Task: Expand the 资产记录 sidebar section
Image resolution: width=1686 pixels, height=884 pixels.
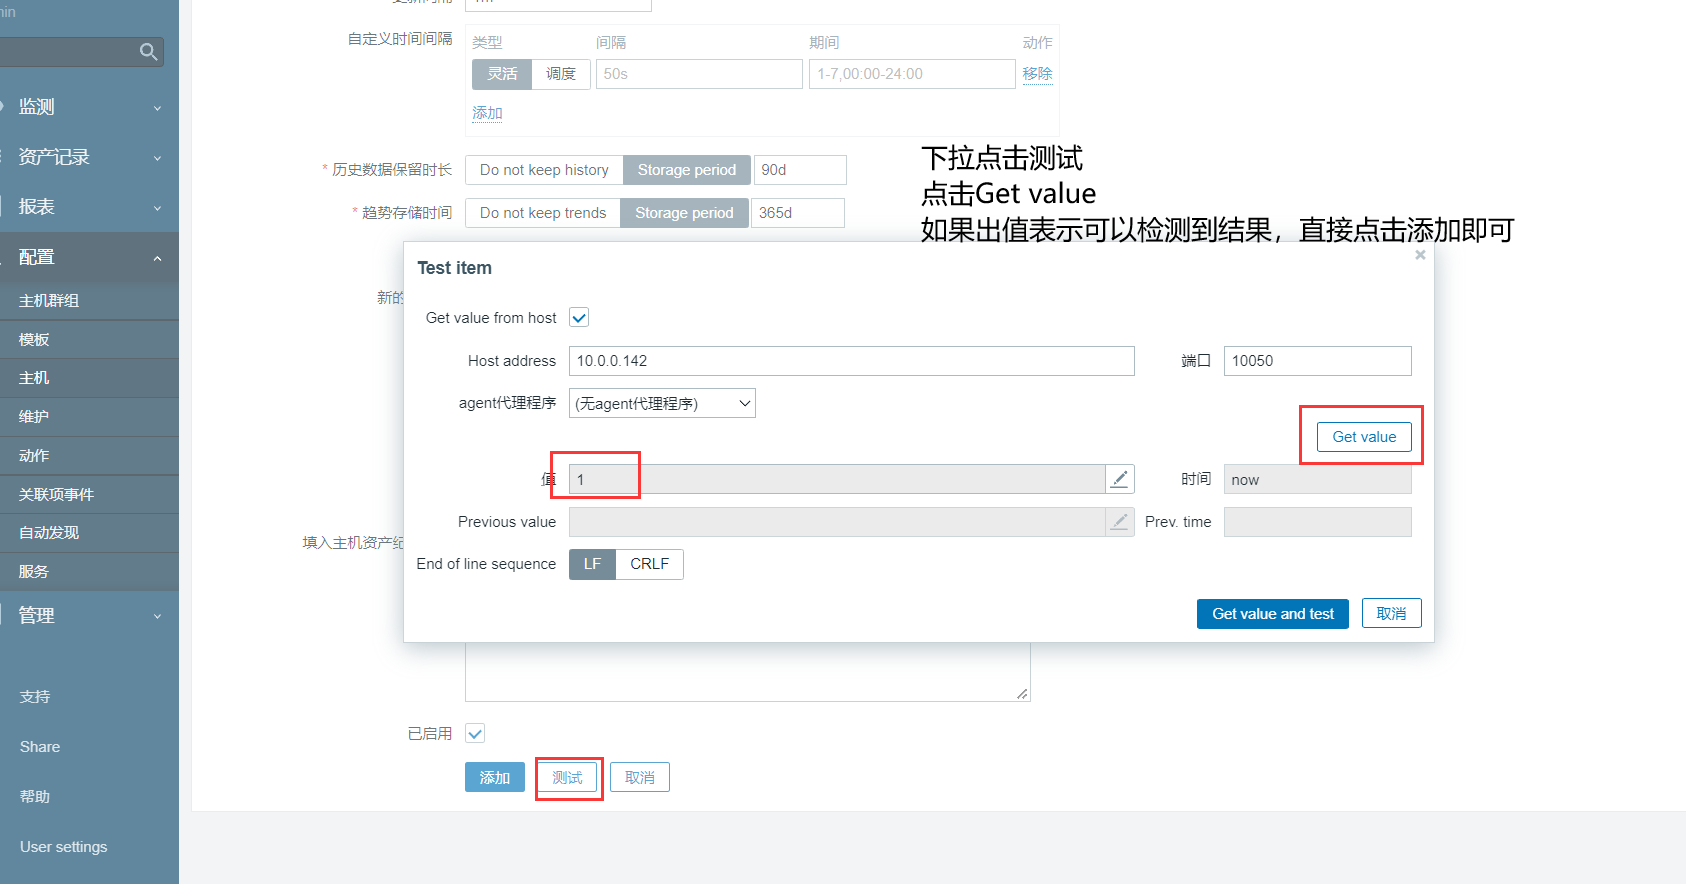Action: click(89, 157)
